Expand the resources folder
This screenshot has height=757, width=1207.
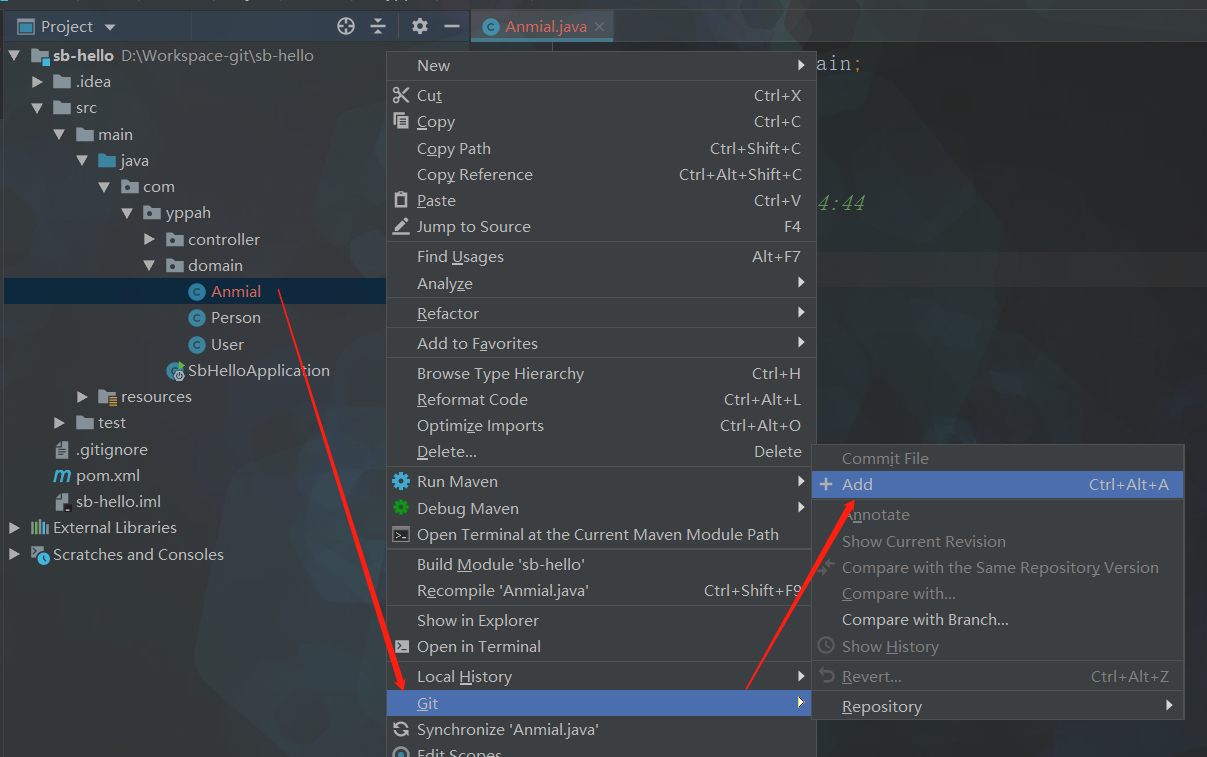[x=83, y=397]
